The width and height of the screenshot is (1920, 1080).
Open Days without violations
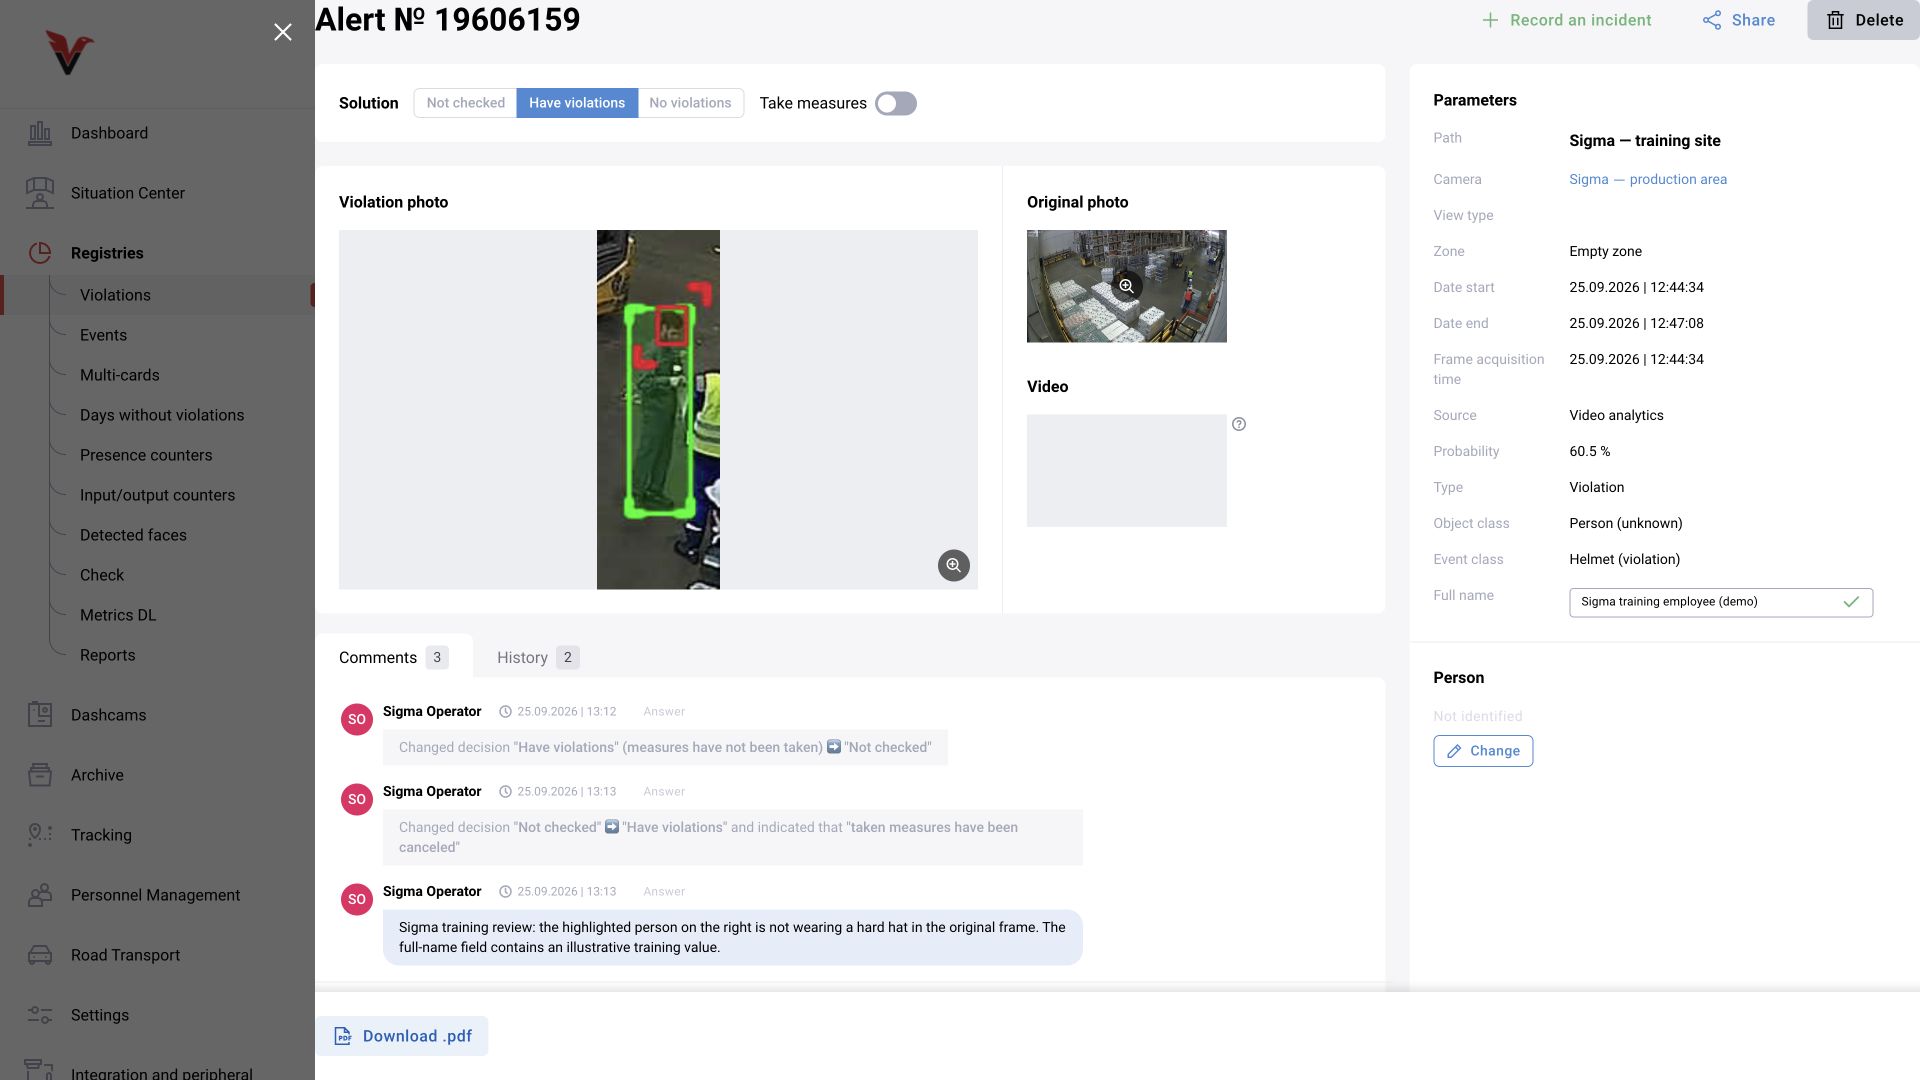tap(162, 415)
